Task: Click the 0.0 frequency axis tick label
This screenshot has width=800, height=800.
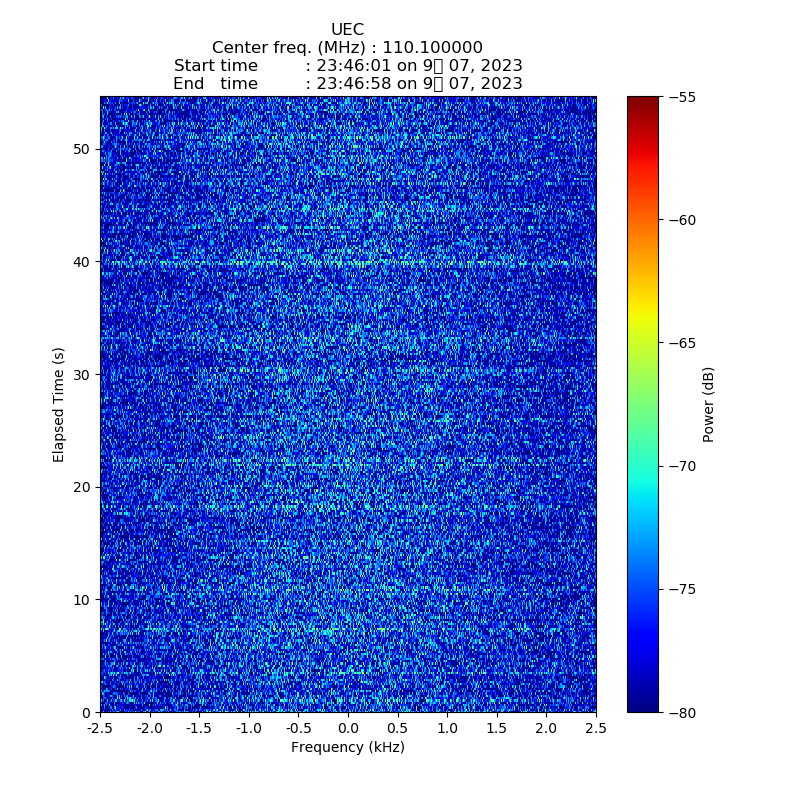Action: coord(348,728)
